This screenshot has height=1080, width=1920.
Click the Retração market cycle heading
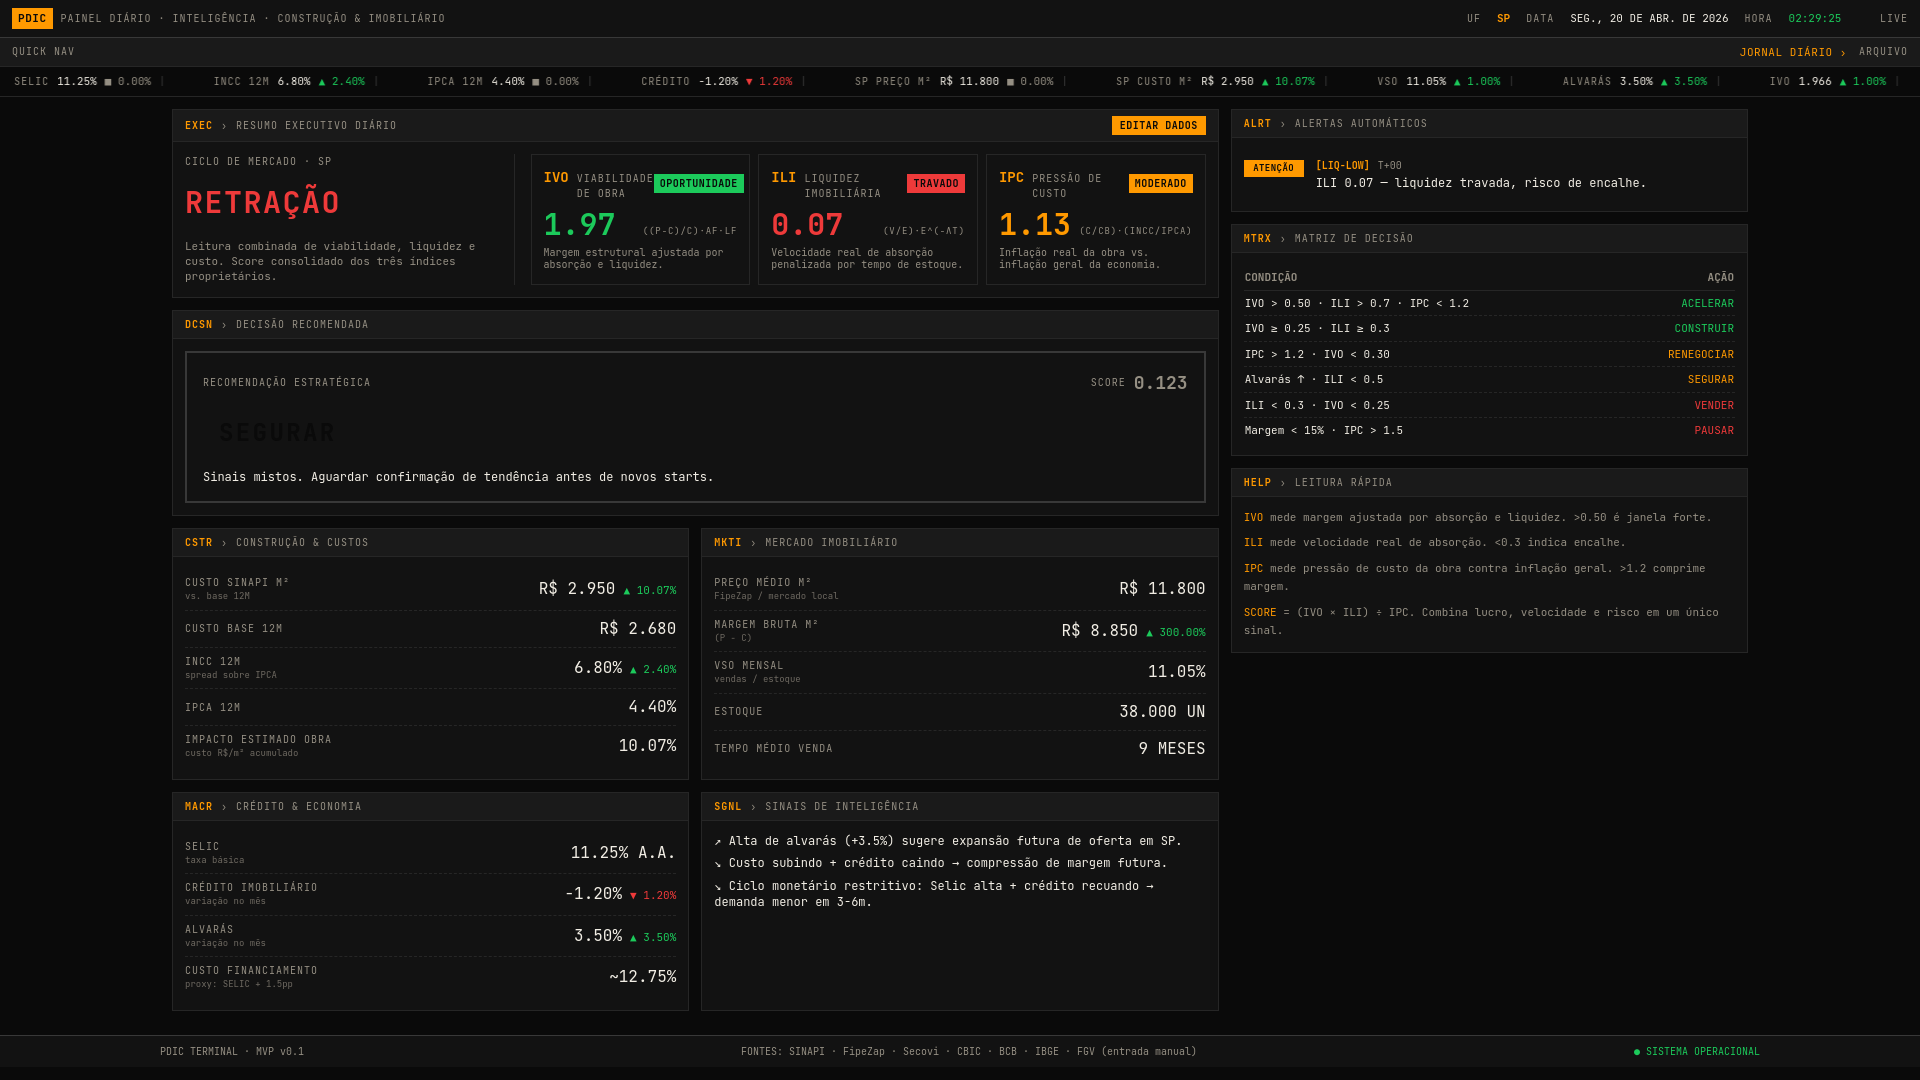coord(262,203)
